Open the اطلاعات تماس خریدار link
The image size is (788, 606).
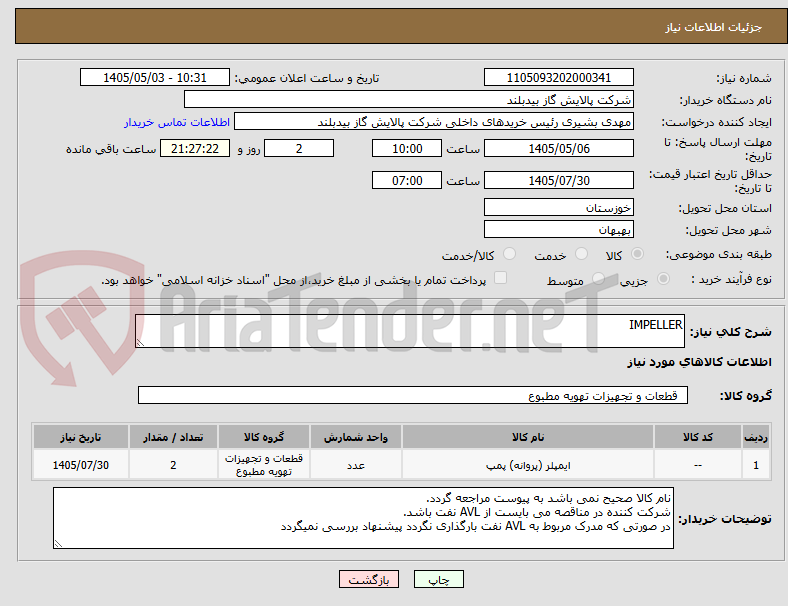[x=177, y=122]
